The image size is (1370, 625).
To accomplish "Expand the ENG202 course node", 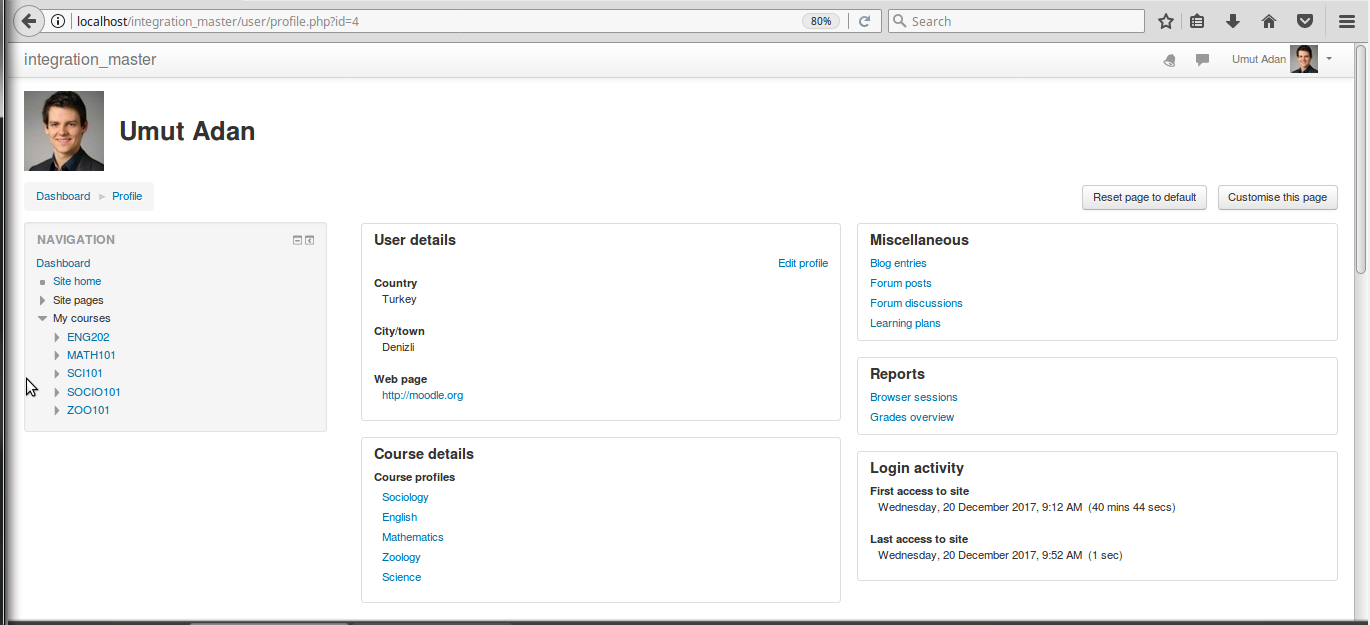I will 58,337.
